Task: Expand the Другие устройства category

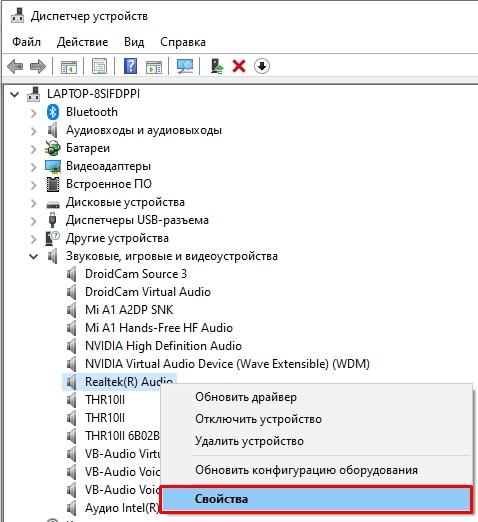Action: (34, 239)
